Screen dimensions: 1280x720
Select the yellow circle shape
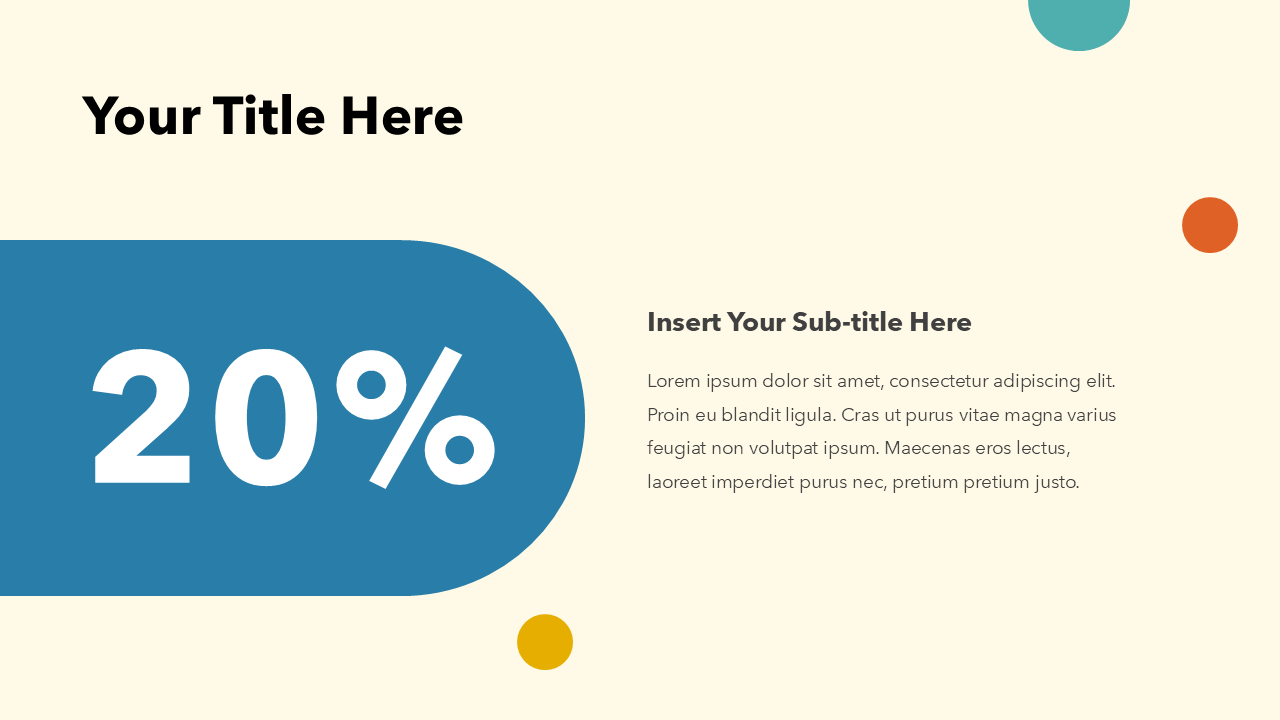545,642
